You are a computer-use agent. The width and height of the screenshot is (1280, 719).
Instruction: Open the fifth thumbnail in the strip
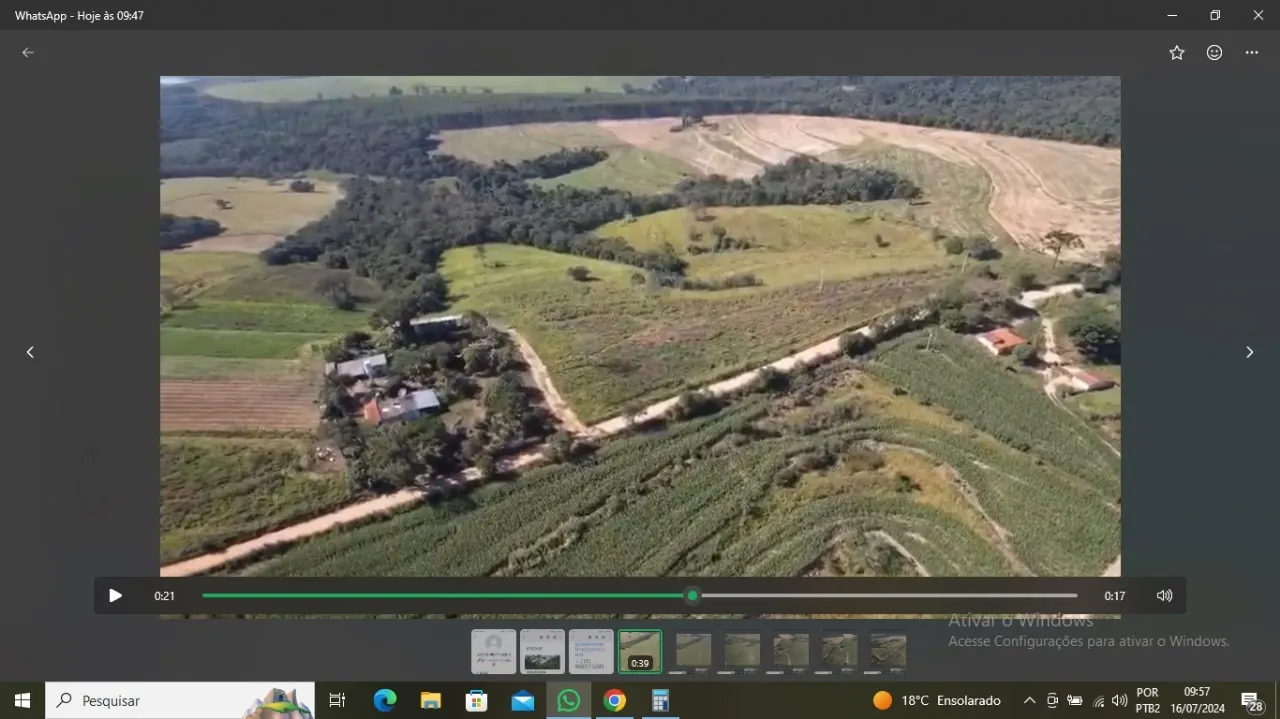[693, 651]
